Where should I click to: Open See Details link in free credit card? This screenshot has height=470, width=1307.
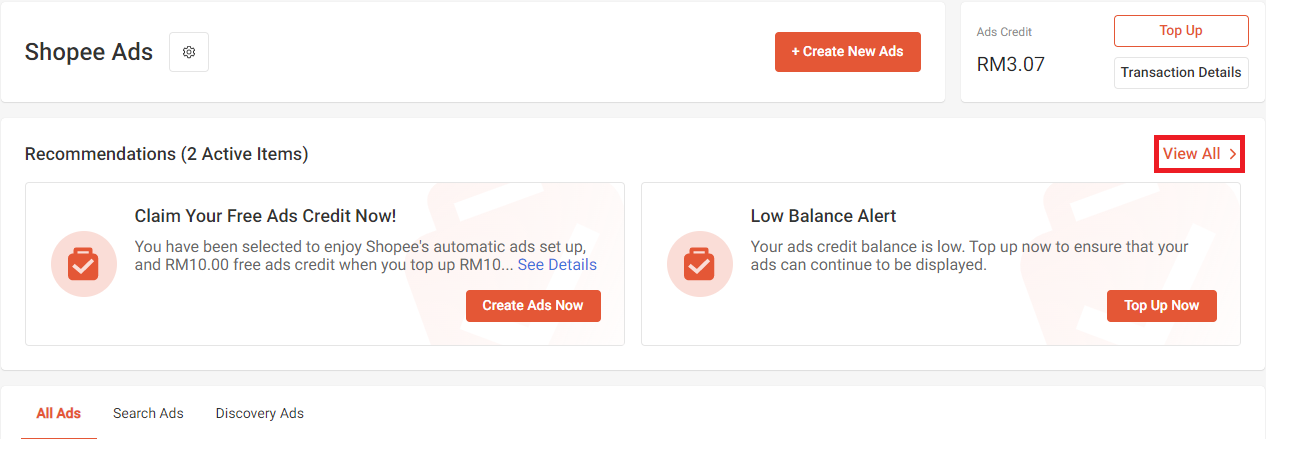(557, 265)
